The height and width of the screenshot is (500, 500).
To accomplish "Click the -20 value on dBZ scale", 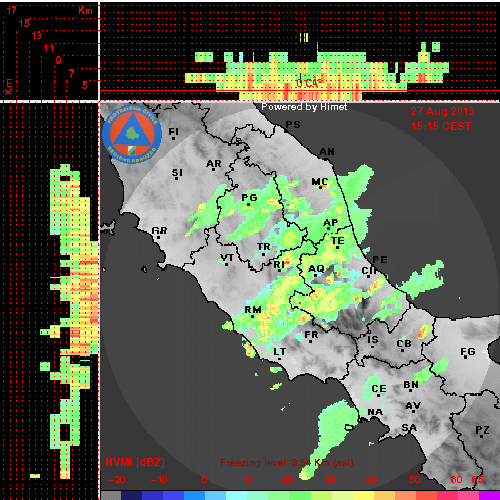I will click(x=117, y=480).
